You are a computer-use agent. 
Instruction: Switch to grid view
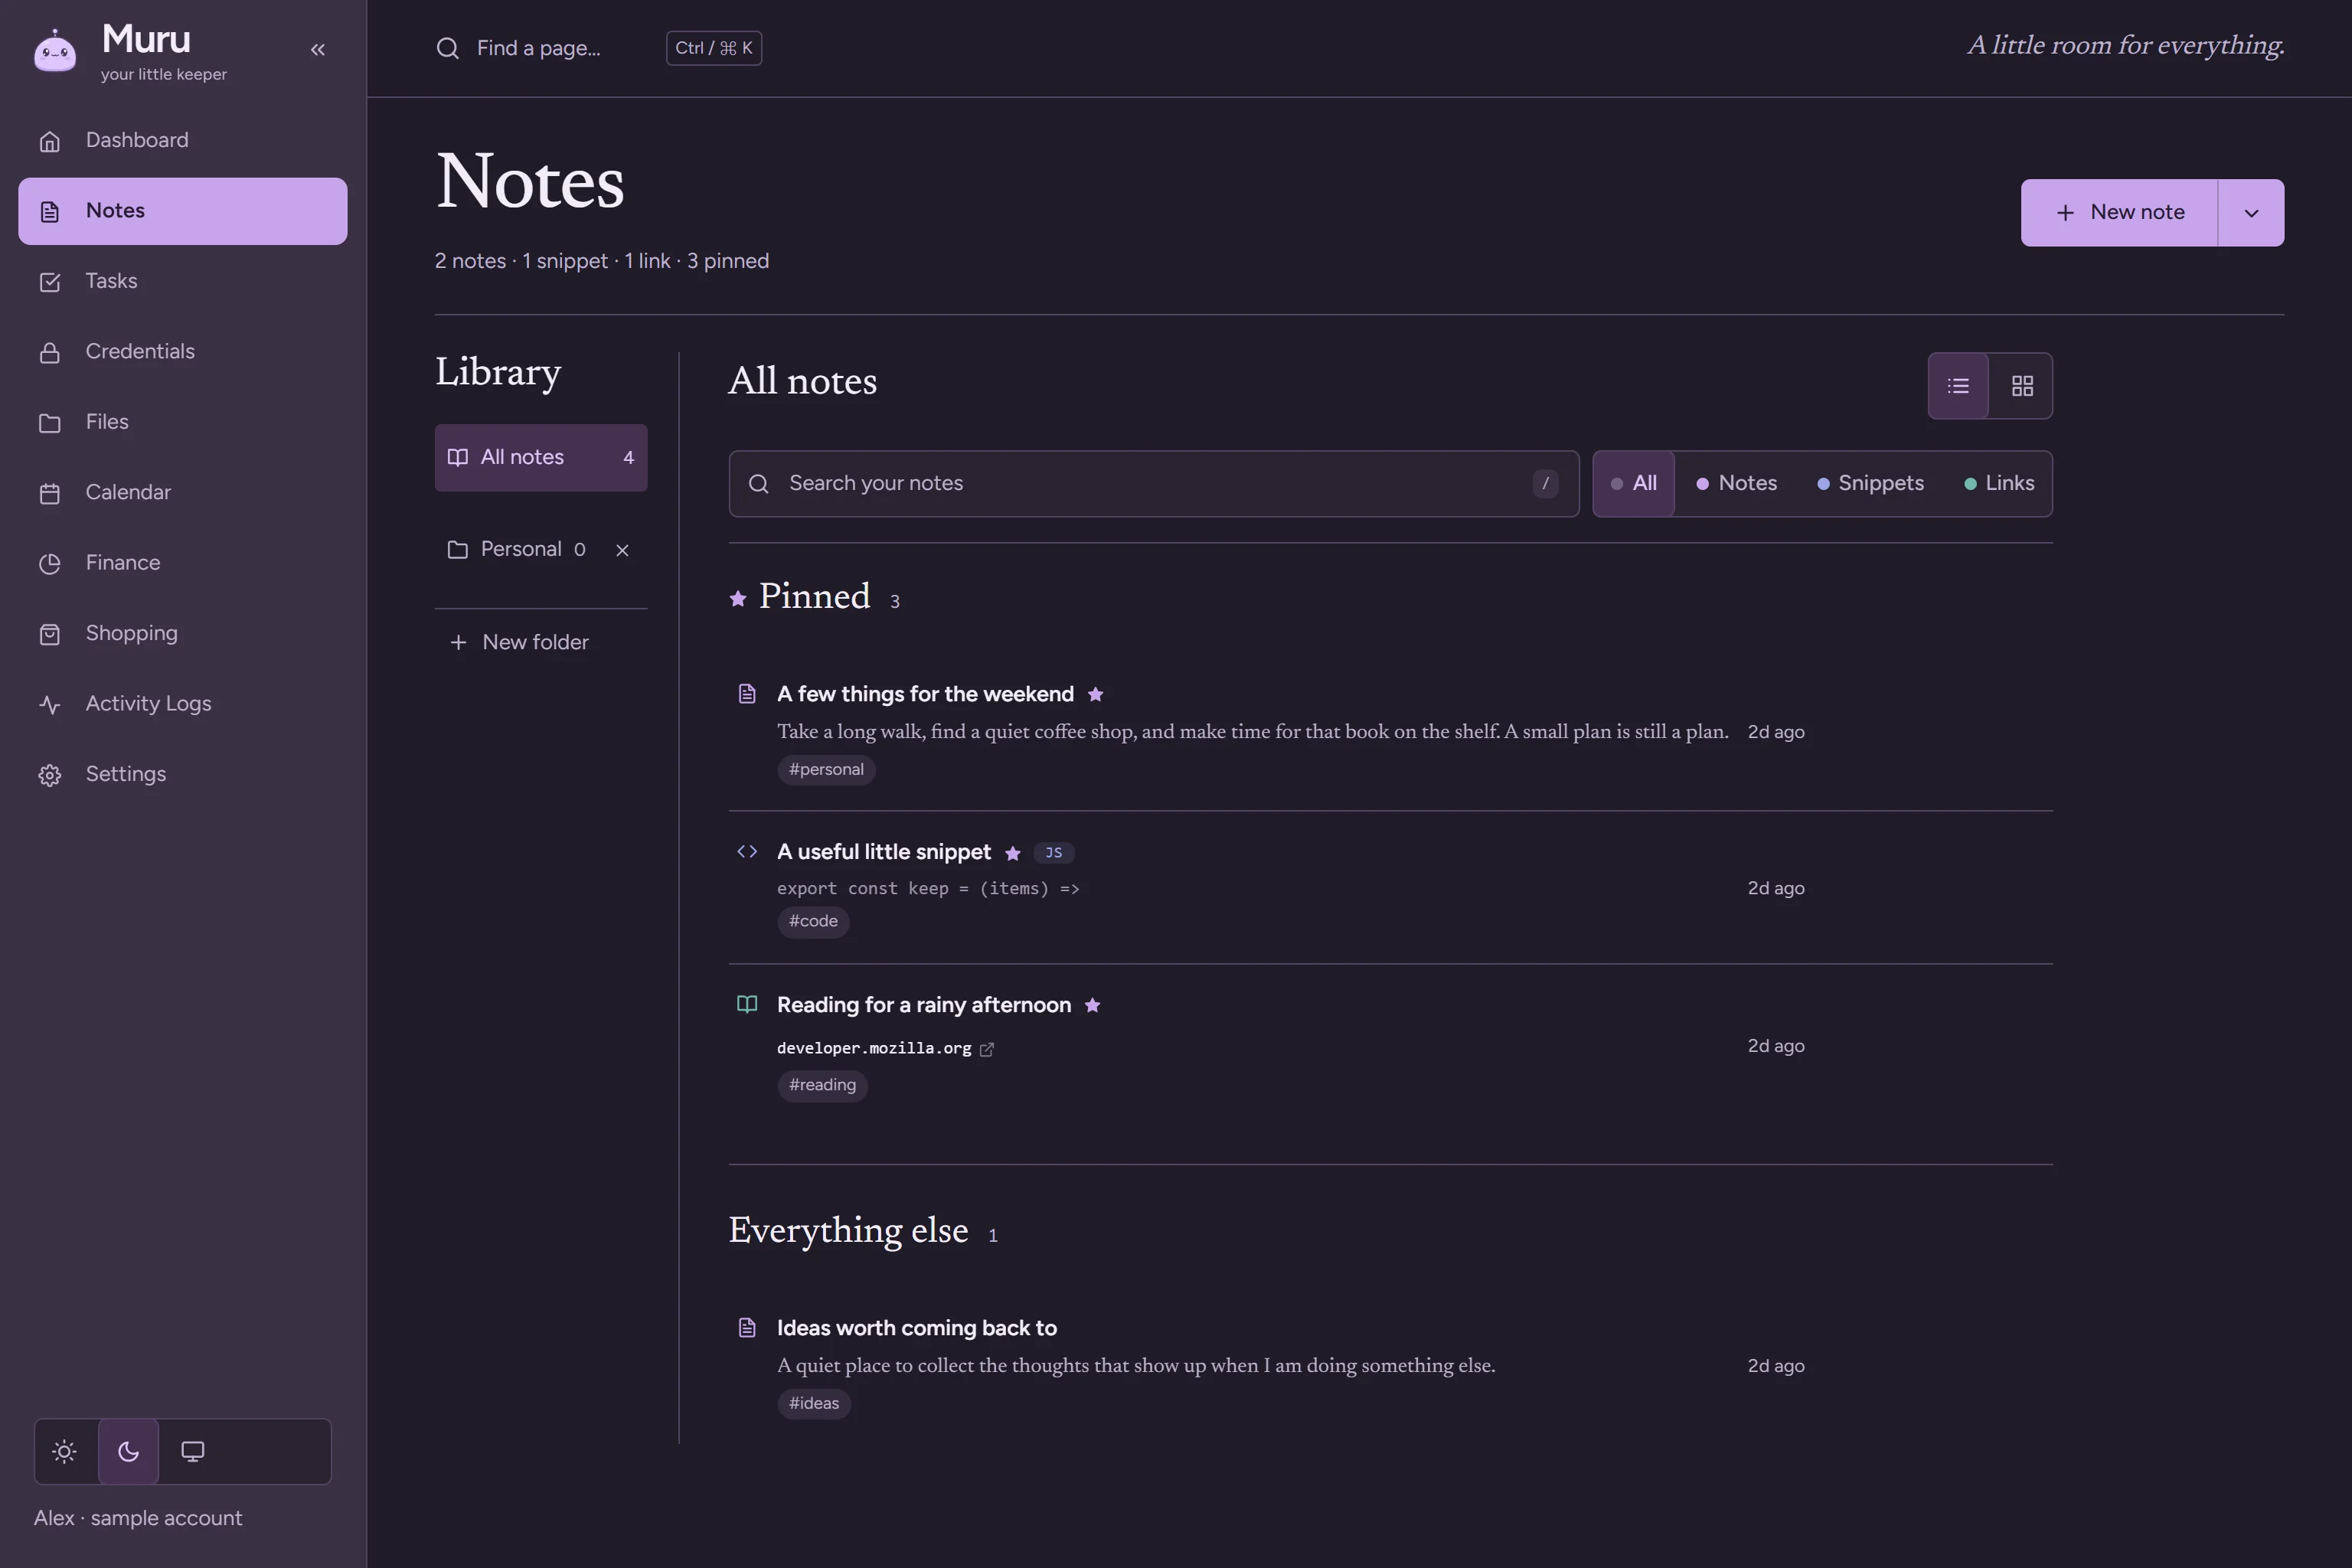(x=2022, y=386)
